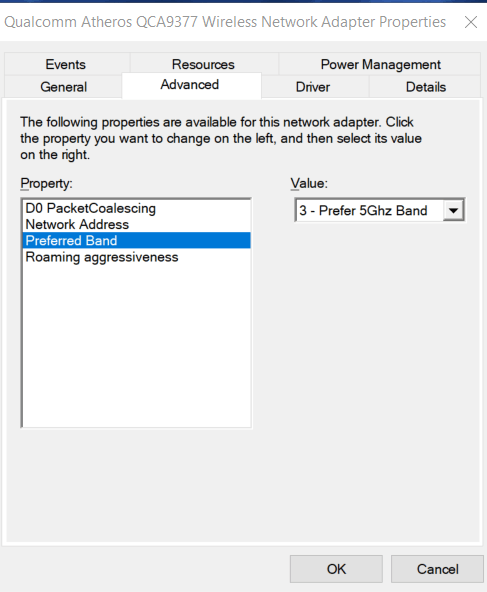Click the '3 - Prefer 5Ghz Band' combo box
Image resolution: width=487 pixels, height=592 pixels.
(x=380, y=210)
